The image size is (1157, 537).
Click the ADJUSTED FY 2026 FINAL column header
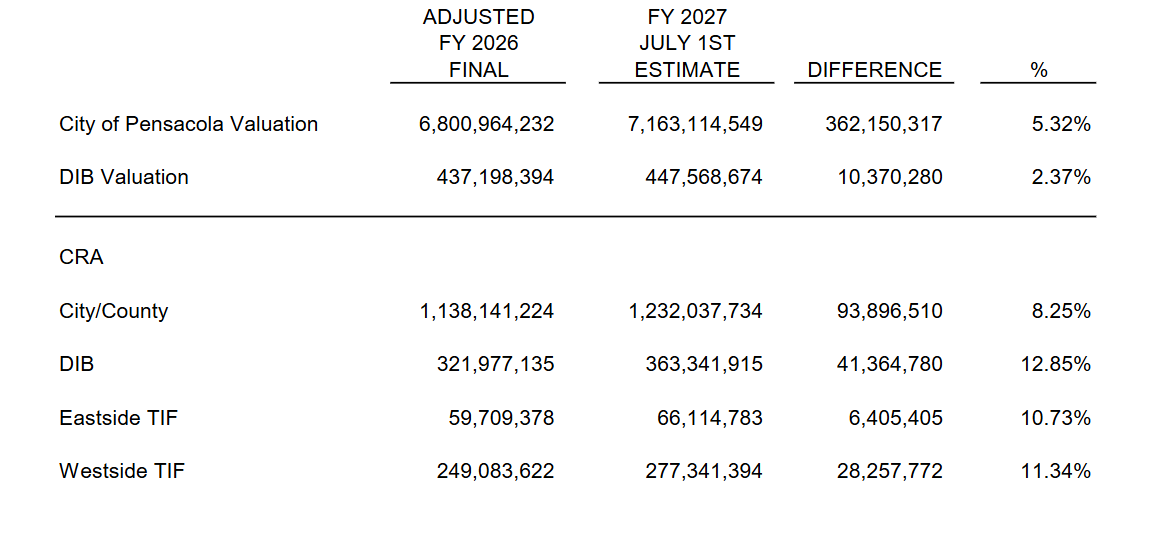tap(478, 44)
